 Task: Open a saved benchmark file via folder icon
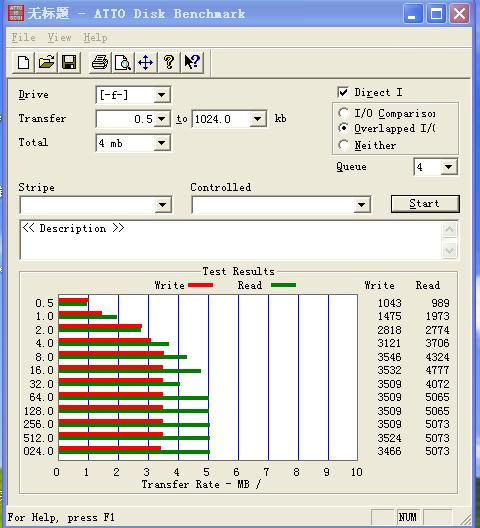(x=46, y=63)
